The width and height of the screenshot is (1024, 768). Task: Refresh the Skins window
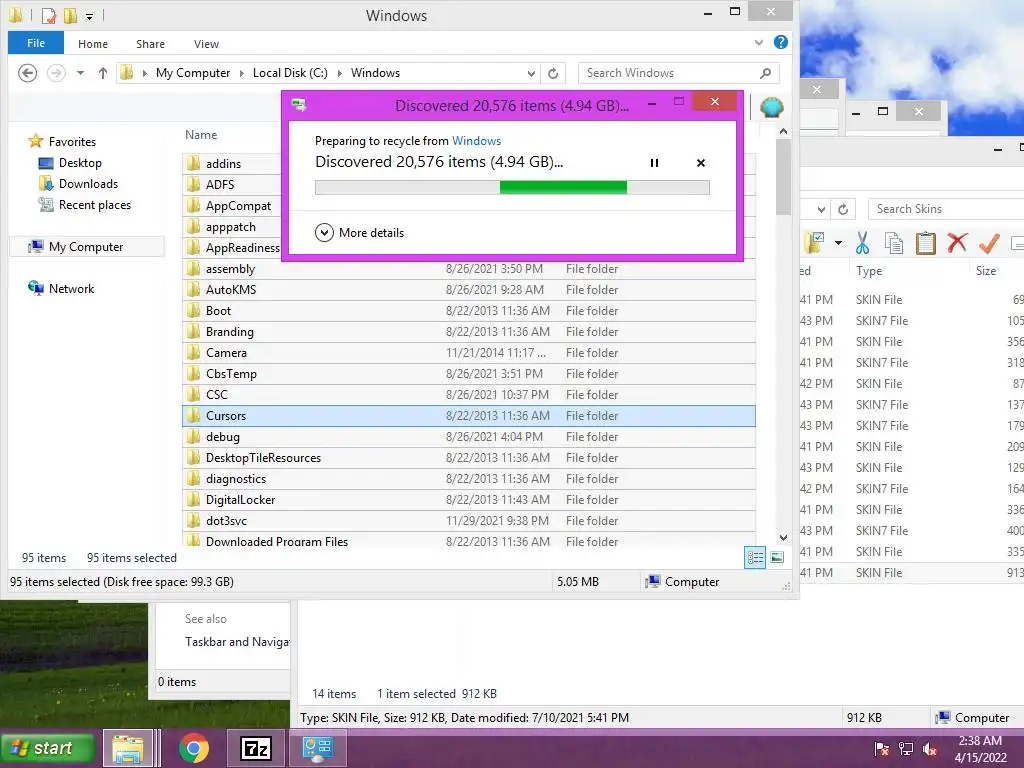[x=843, y=209]
